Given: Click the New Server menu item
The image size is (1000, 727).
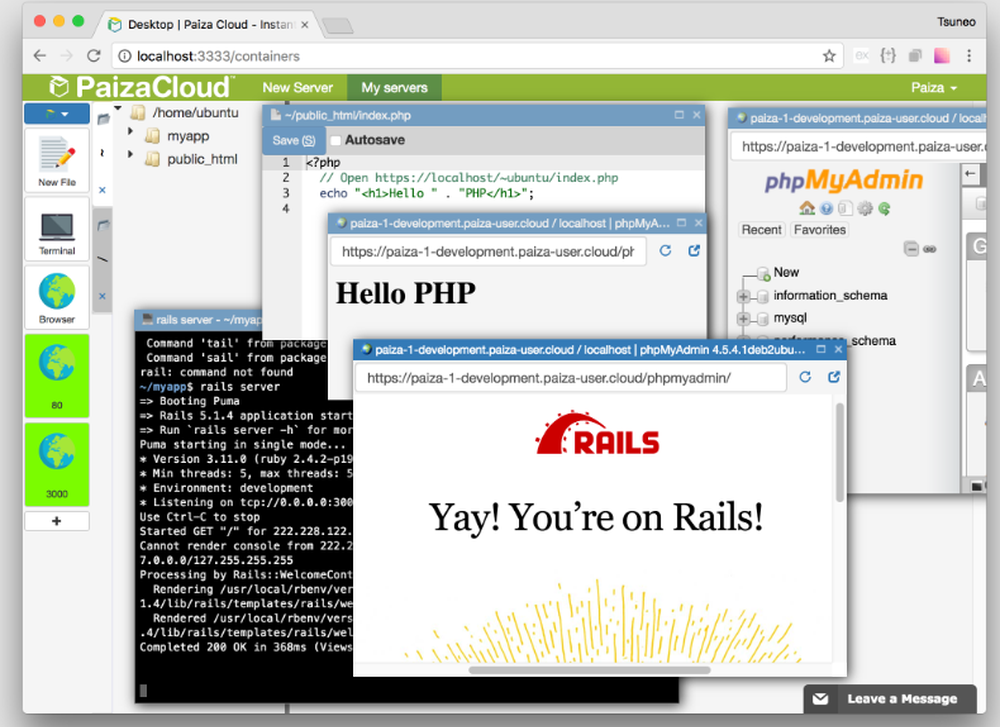Looking at the screenshot, I should (x=297, y=88).
